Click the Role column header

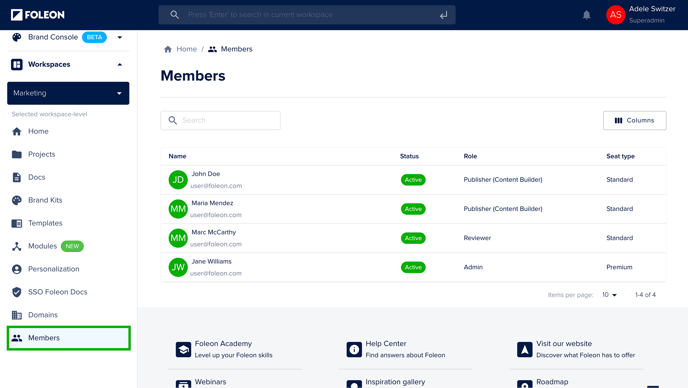[x=470, y=156]
